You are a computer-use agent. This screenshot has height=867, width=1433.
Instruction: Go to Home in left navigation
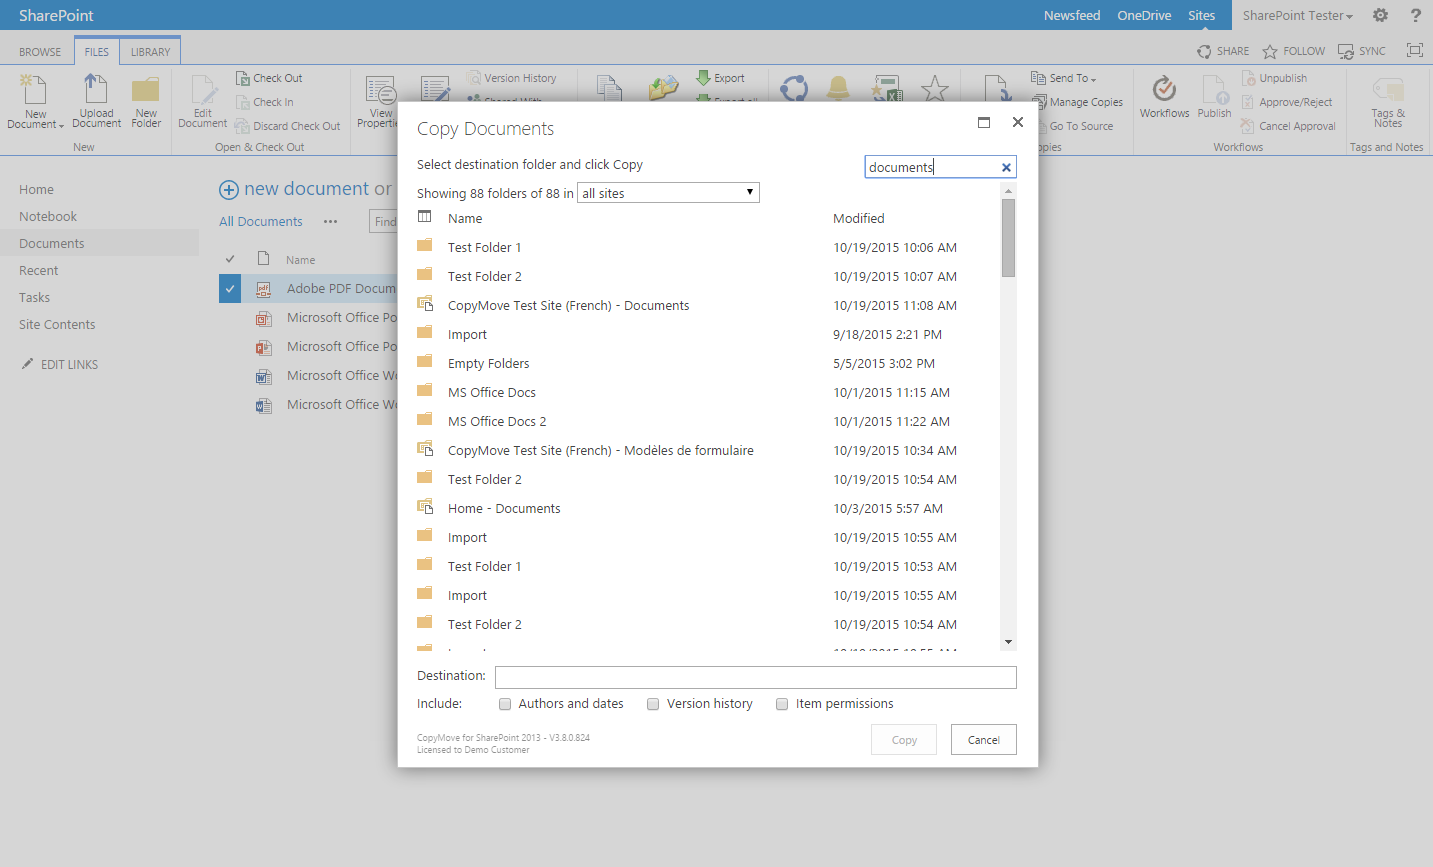(x=36, y=189)
